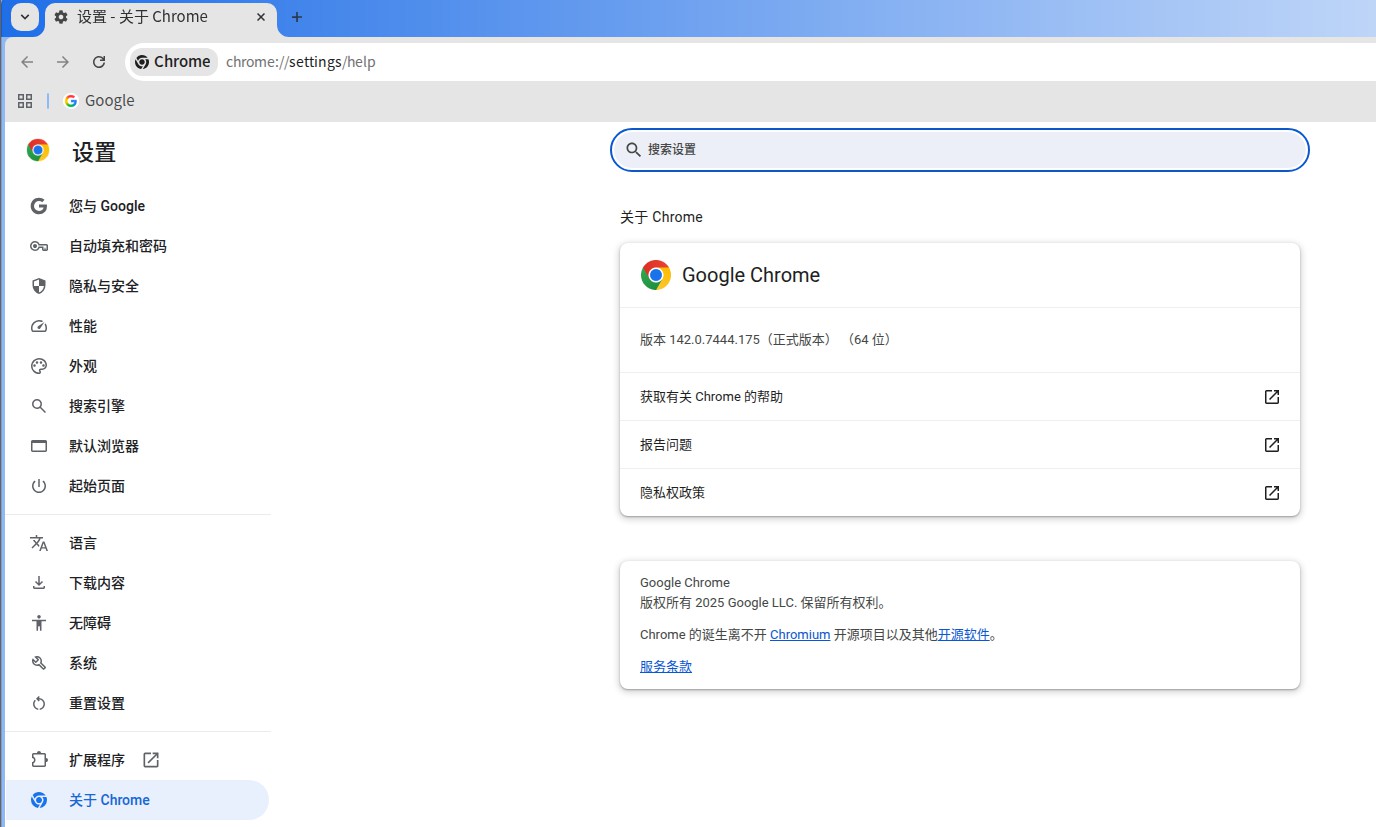Open the Chromium link
1376x827 pixels.
coord(800,635)
